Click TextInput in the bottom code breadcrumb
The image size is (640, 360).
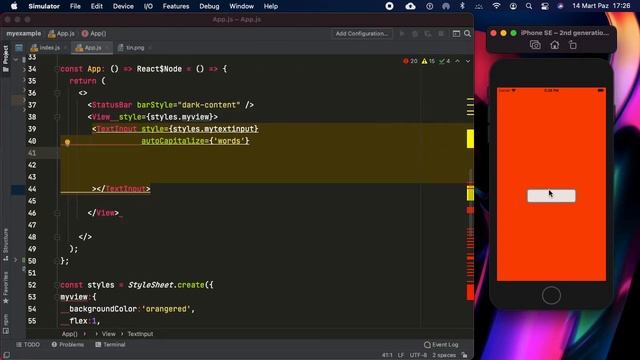140,334
